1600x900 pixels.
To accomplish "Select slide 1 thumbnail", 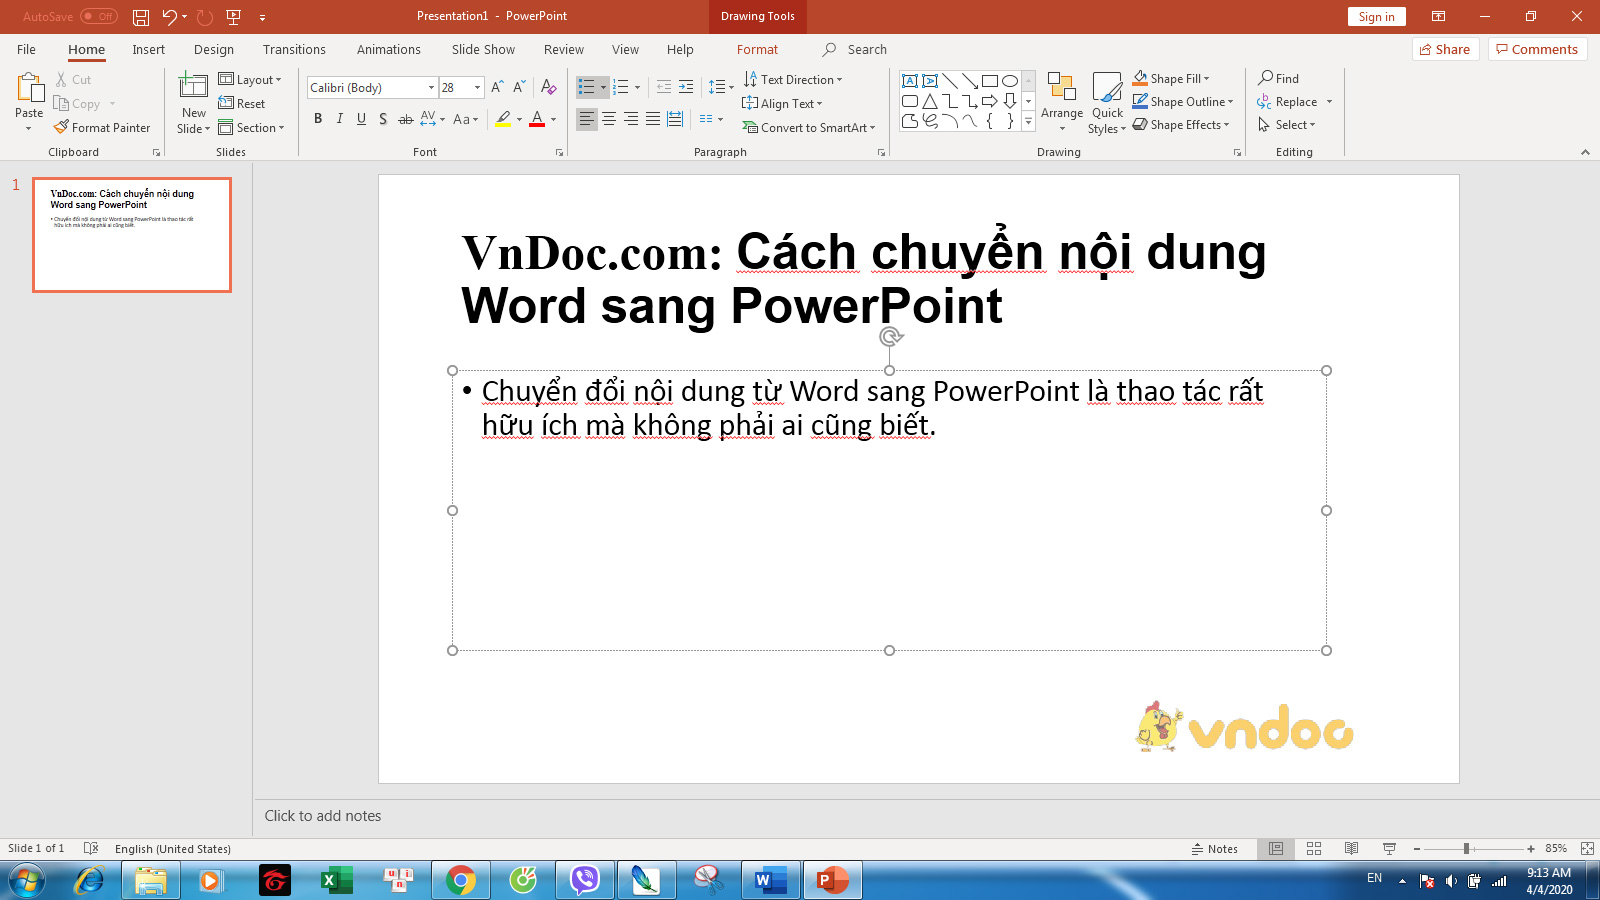I will coord(131,234).
